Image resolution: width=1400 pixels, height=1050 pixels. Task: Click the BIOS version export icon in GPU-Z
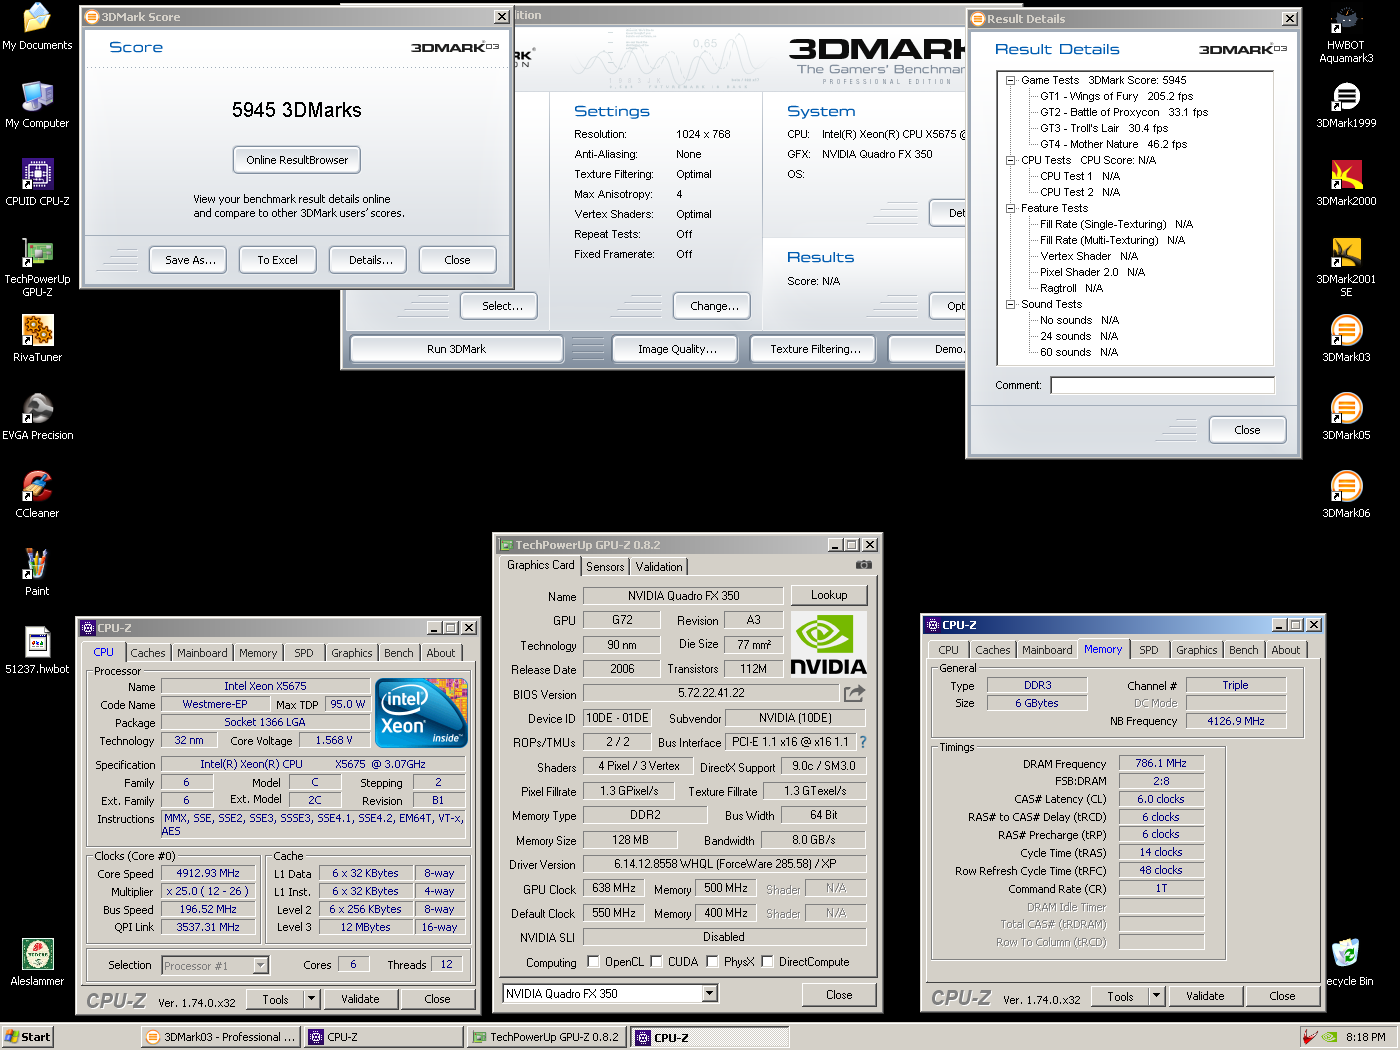pyautogui.click(x=854, y=693)
